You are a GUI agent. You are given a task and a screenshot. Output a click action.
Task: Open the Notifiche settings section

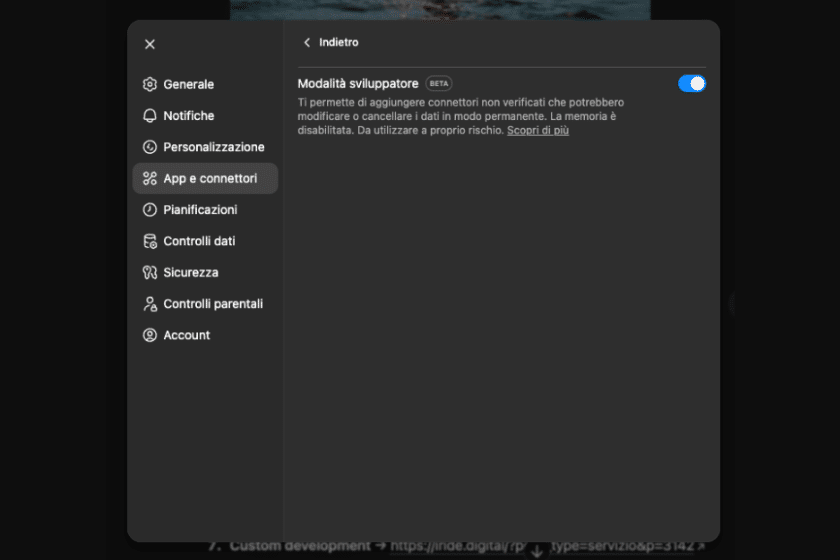pyautogui.click(x=205, y=116)
